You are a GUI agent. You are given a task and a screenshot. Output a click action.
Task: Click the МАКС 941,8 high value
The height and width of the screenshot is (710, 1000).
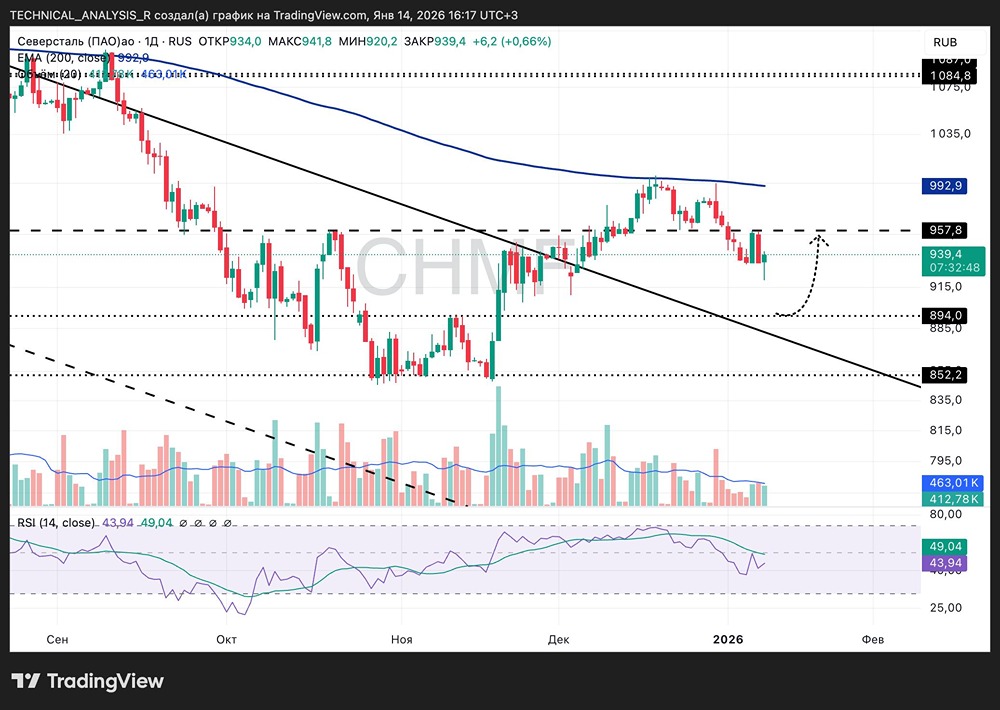click(300, 41)
